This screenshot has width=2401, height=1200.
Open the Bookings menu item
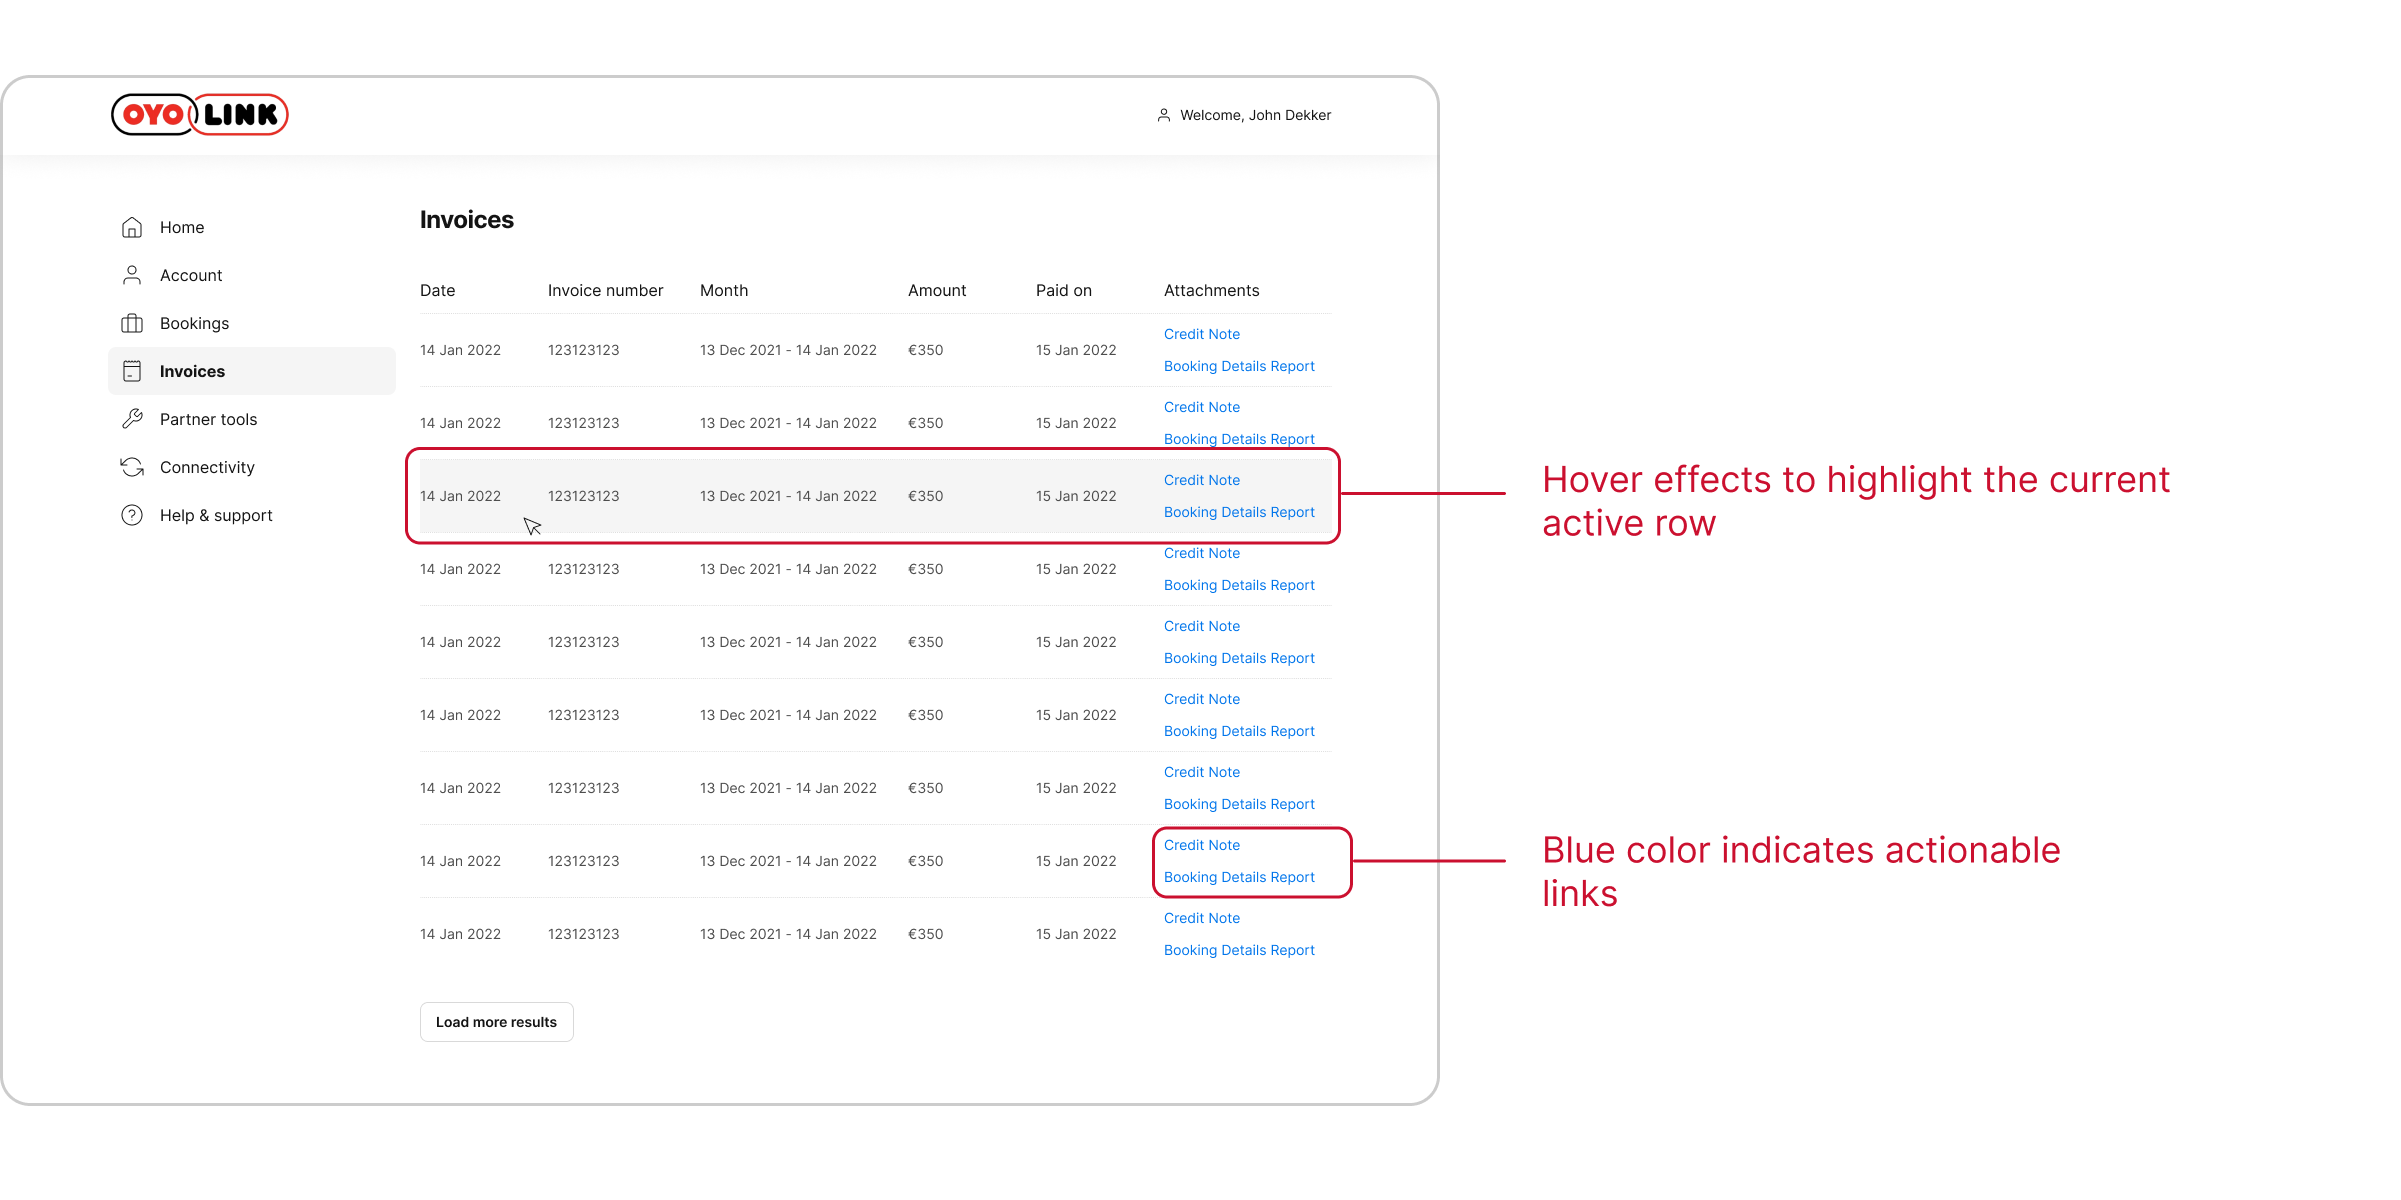coord(194,323)
